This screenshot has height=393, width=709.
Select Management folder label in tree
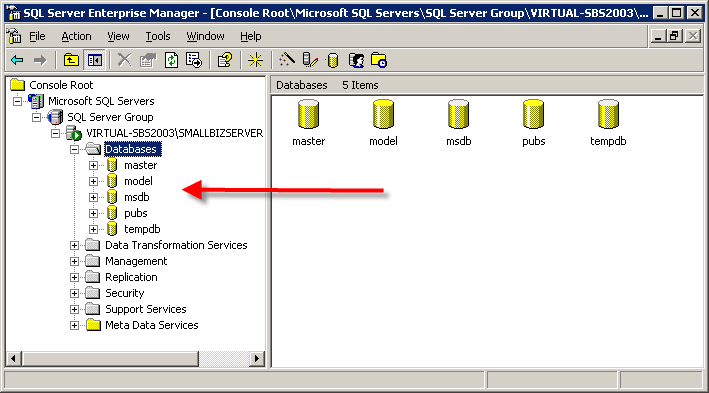coord(136,261)
